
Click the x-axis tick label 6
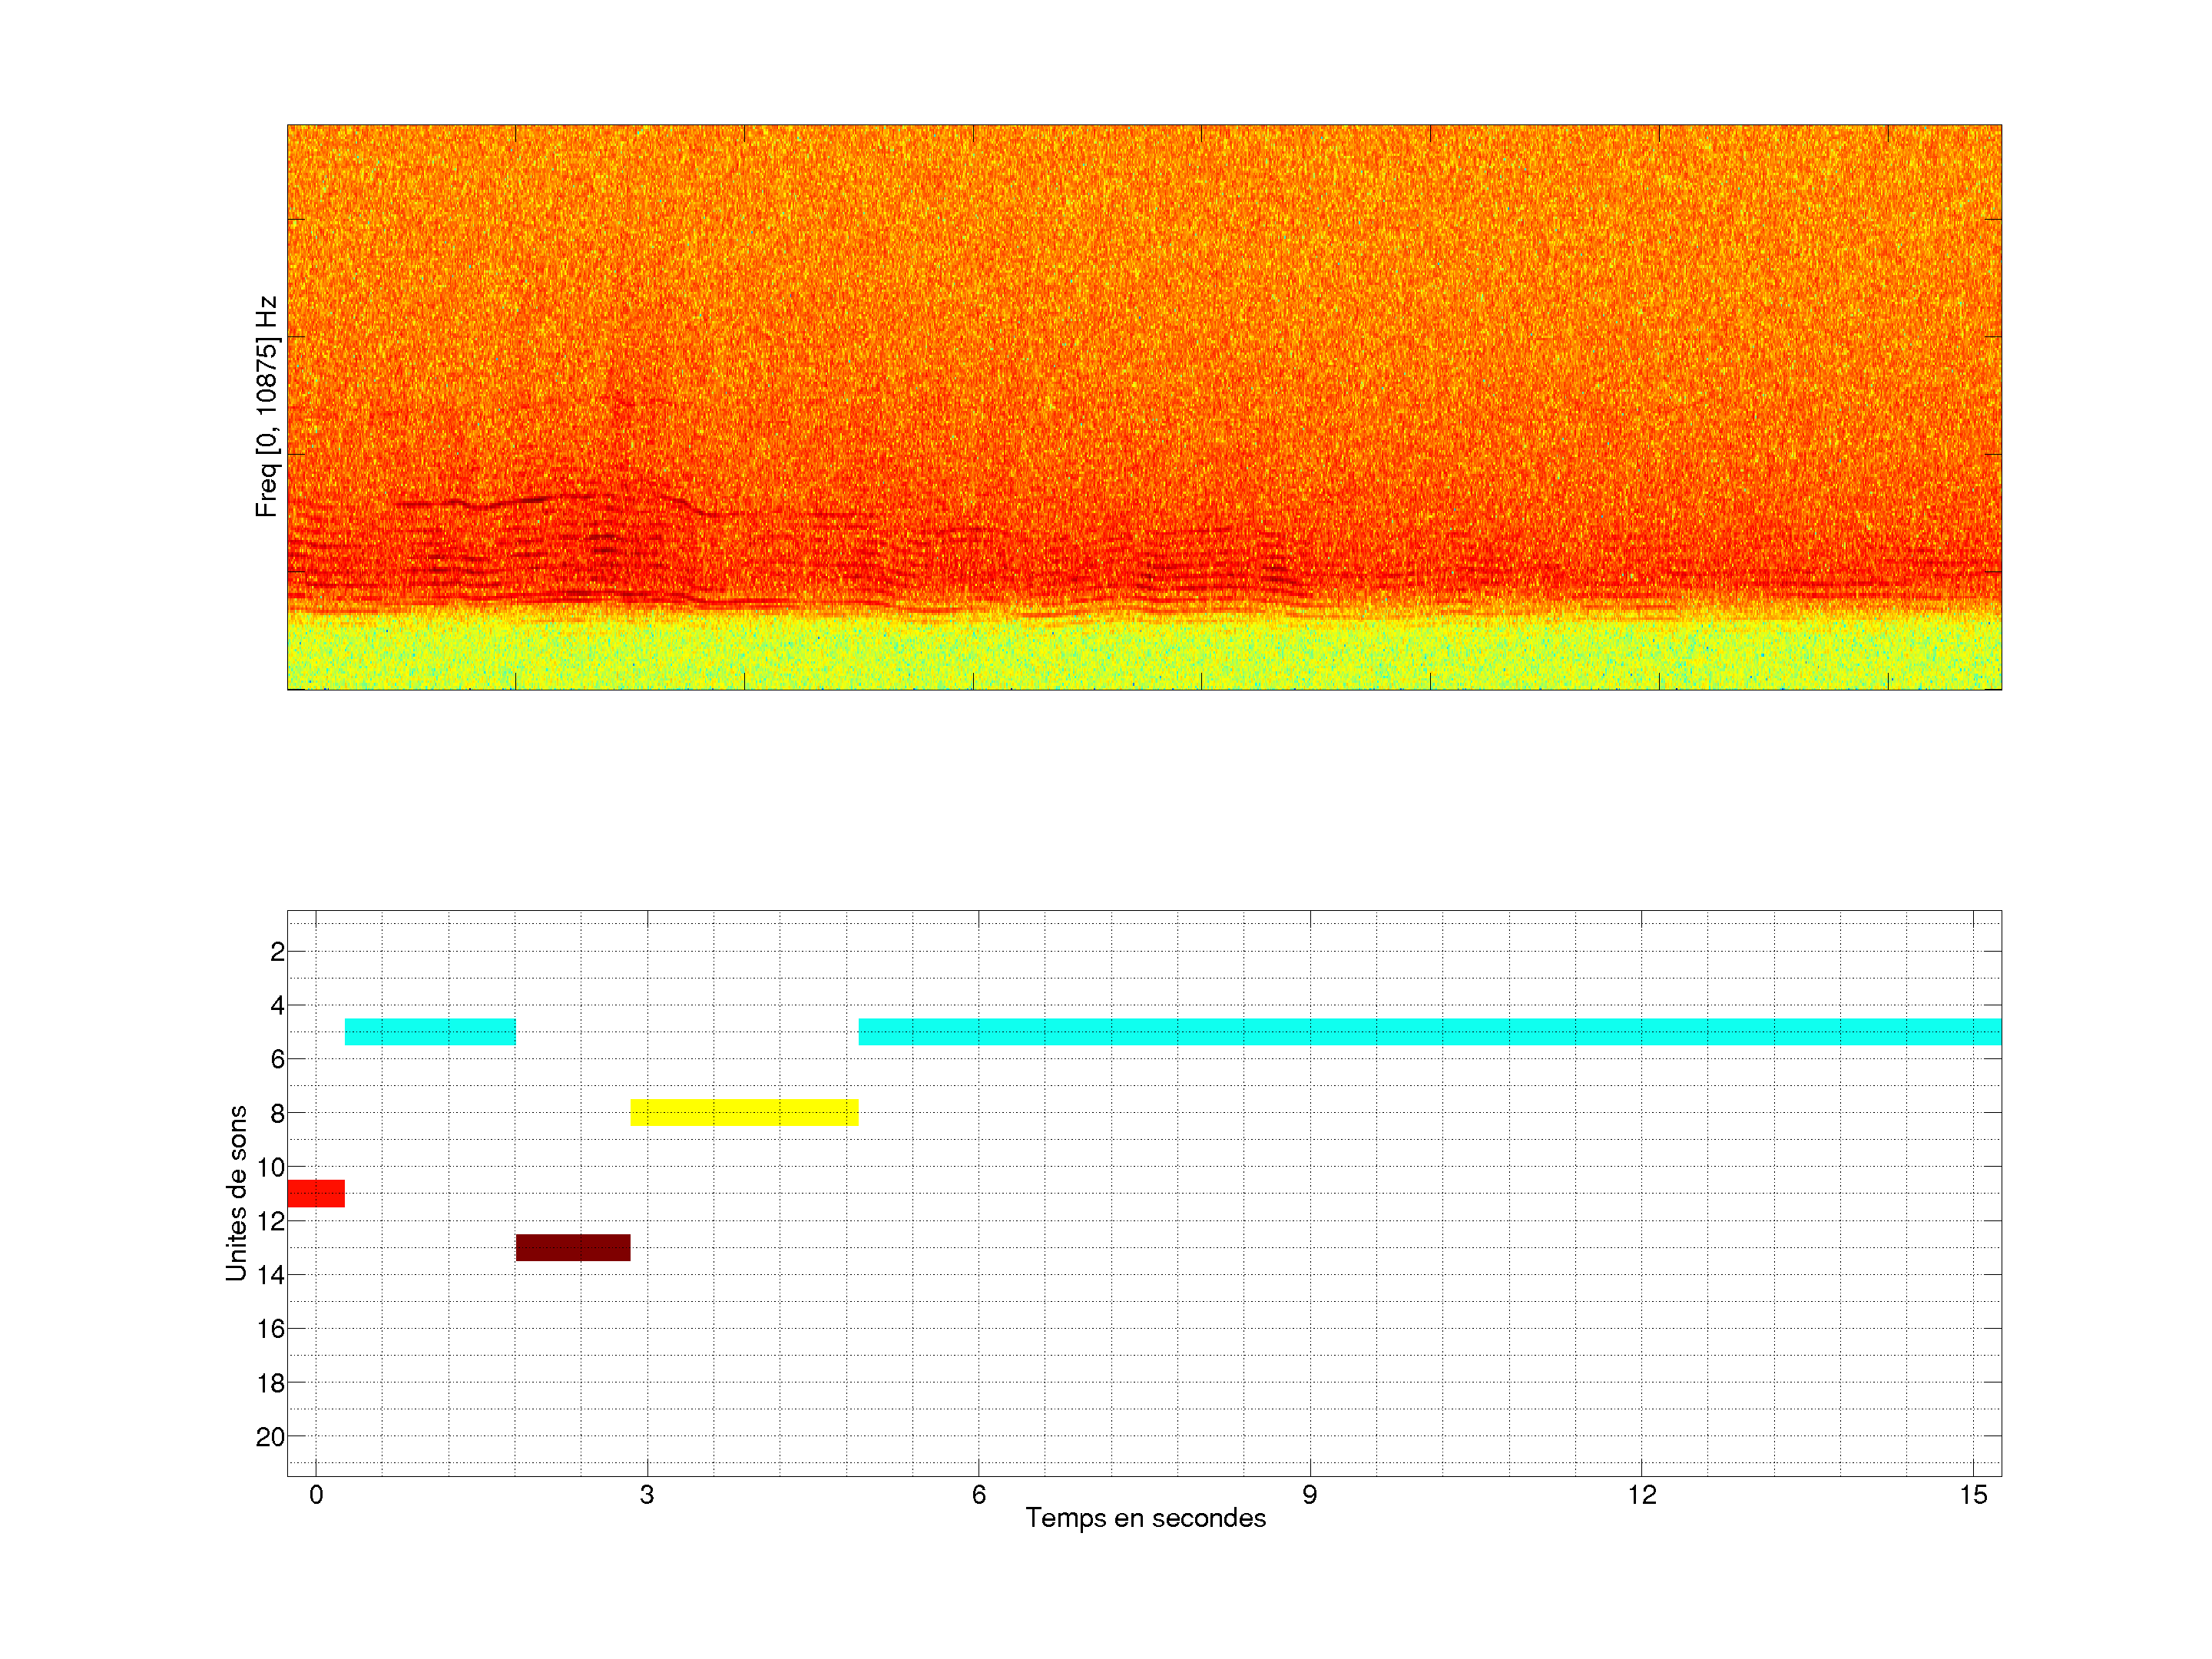pyautogui.click(x=978, y=1495)
